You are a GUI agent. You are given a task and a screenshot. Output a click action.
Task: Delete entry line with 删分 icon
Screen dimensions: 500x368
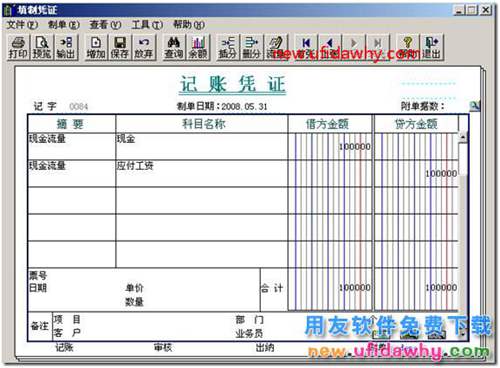click(x=252, y=47)
